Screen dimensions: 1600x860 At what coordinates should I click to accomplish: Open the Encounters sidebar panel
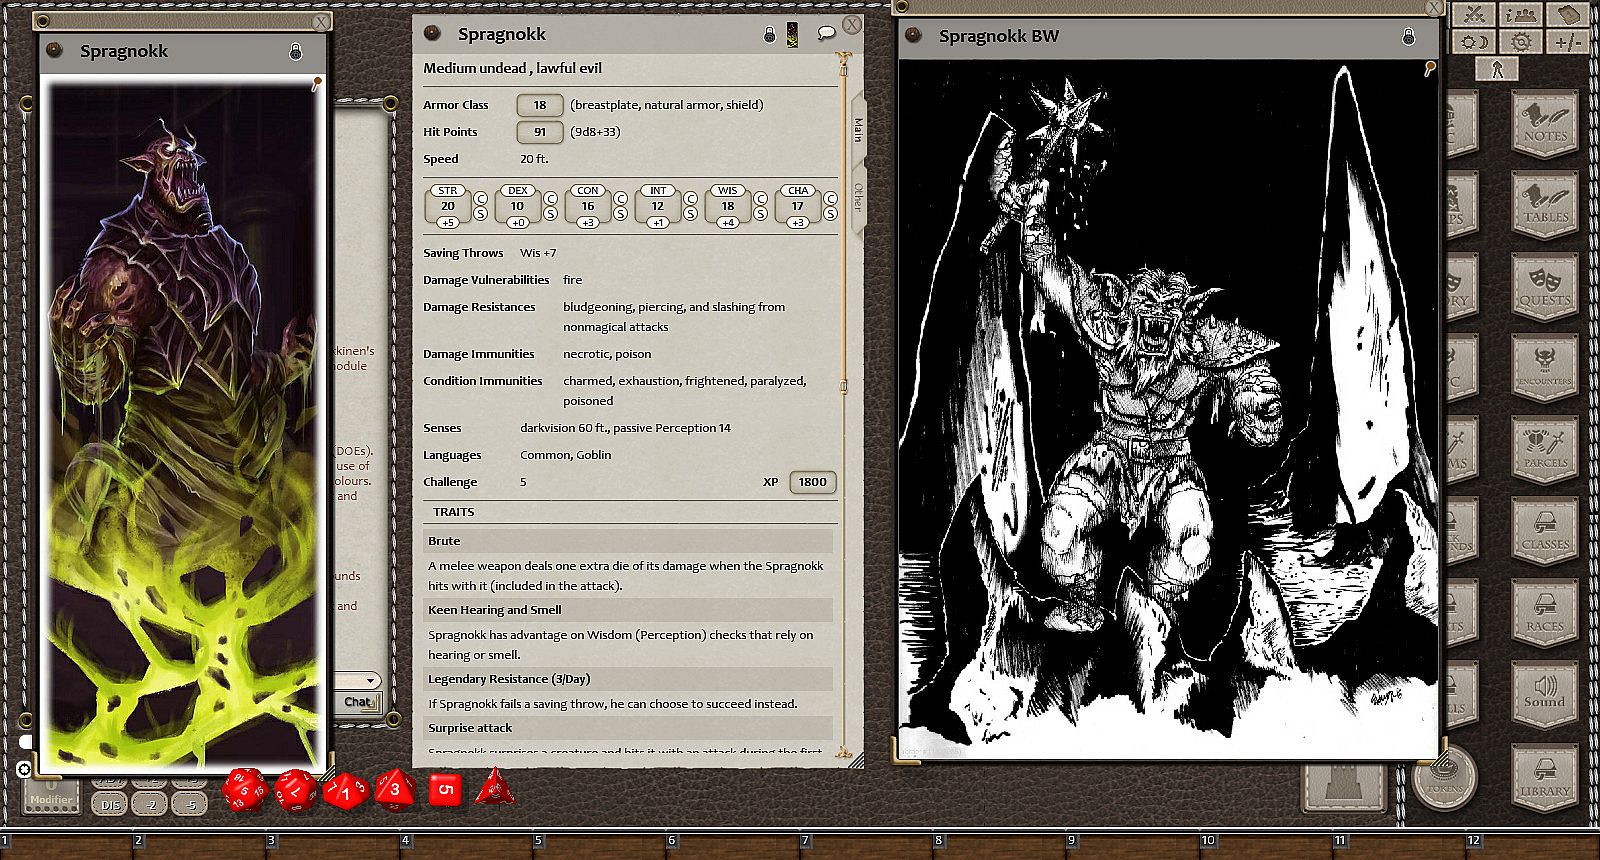(x=1544, y=370)
